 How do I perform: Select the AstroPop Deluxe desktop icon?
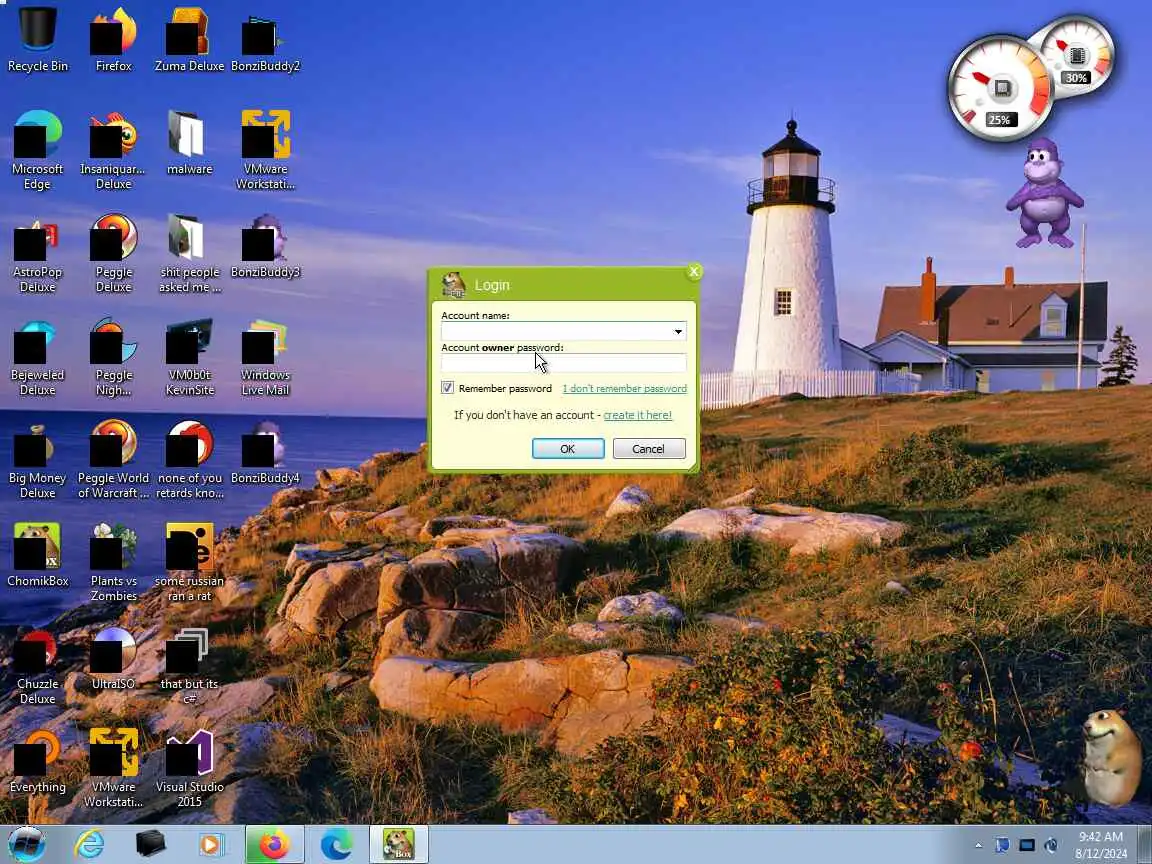pyautogui.click(x=37, y=253)
